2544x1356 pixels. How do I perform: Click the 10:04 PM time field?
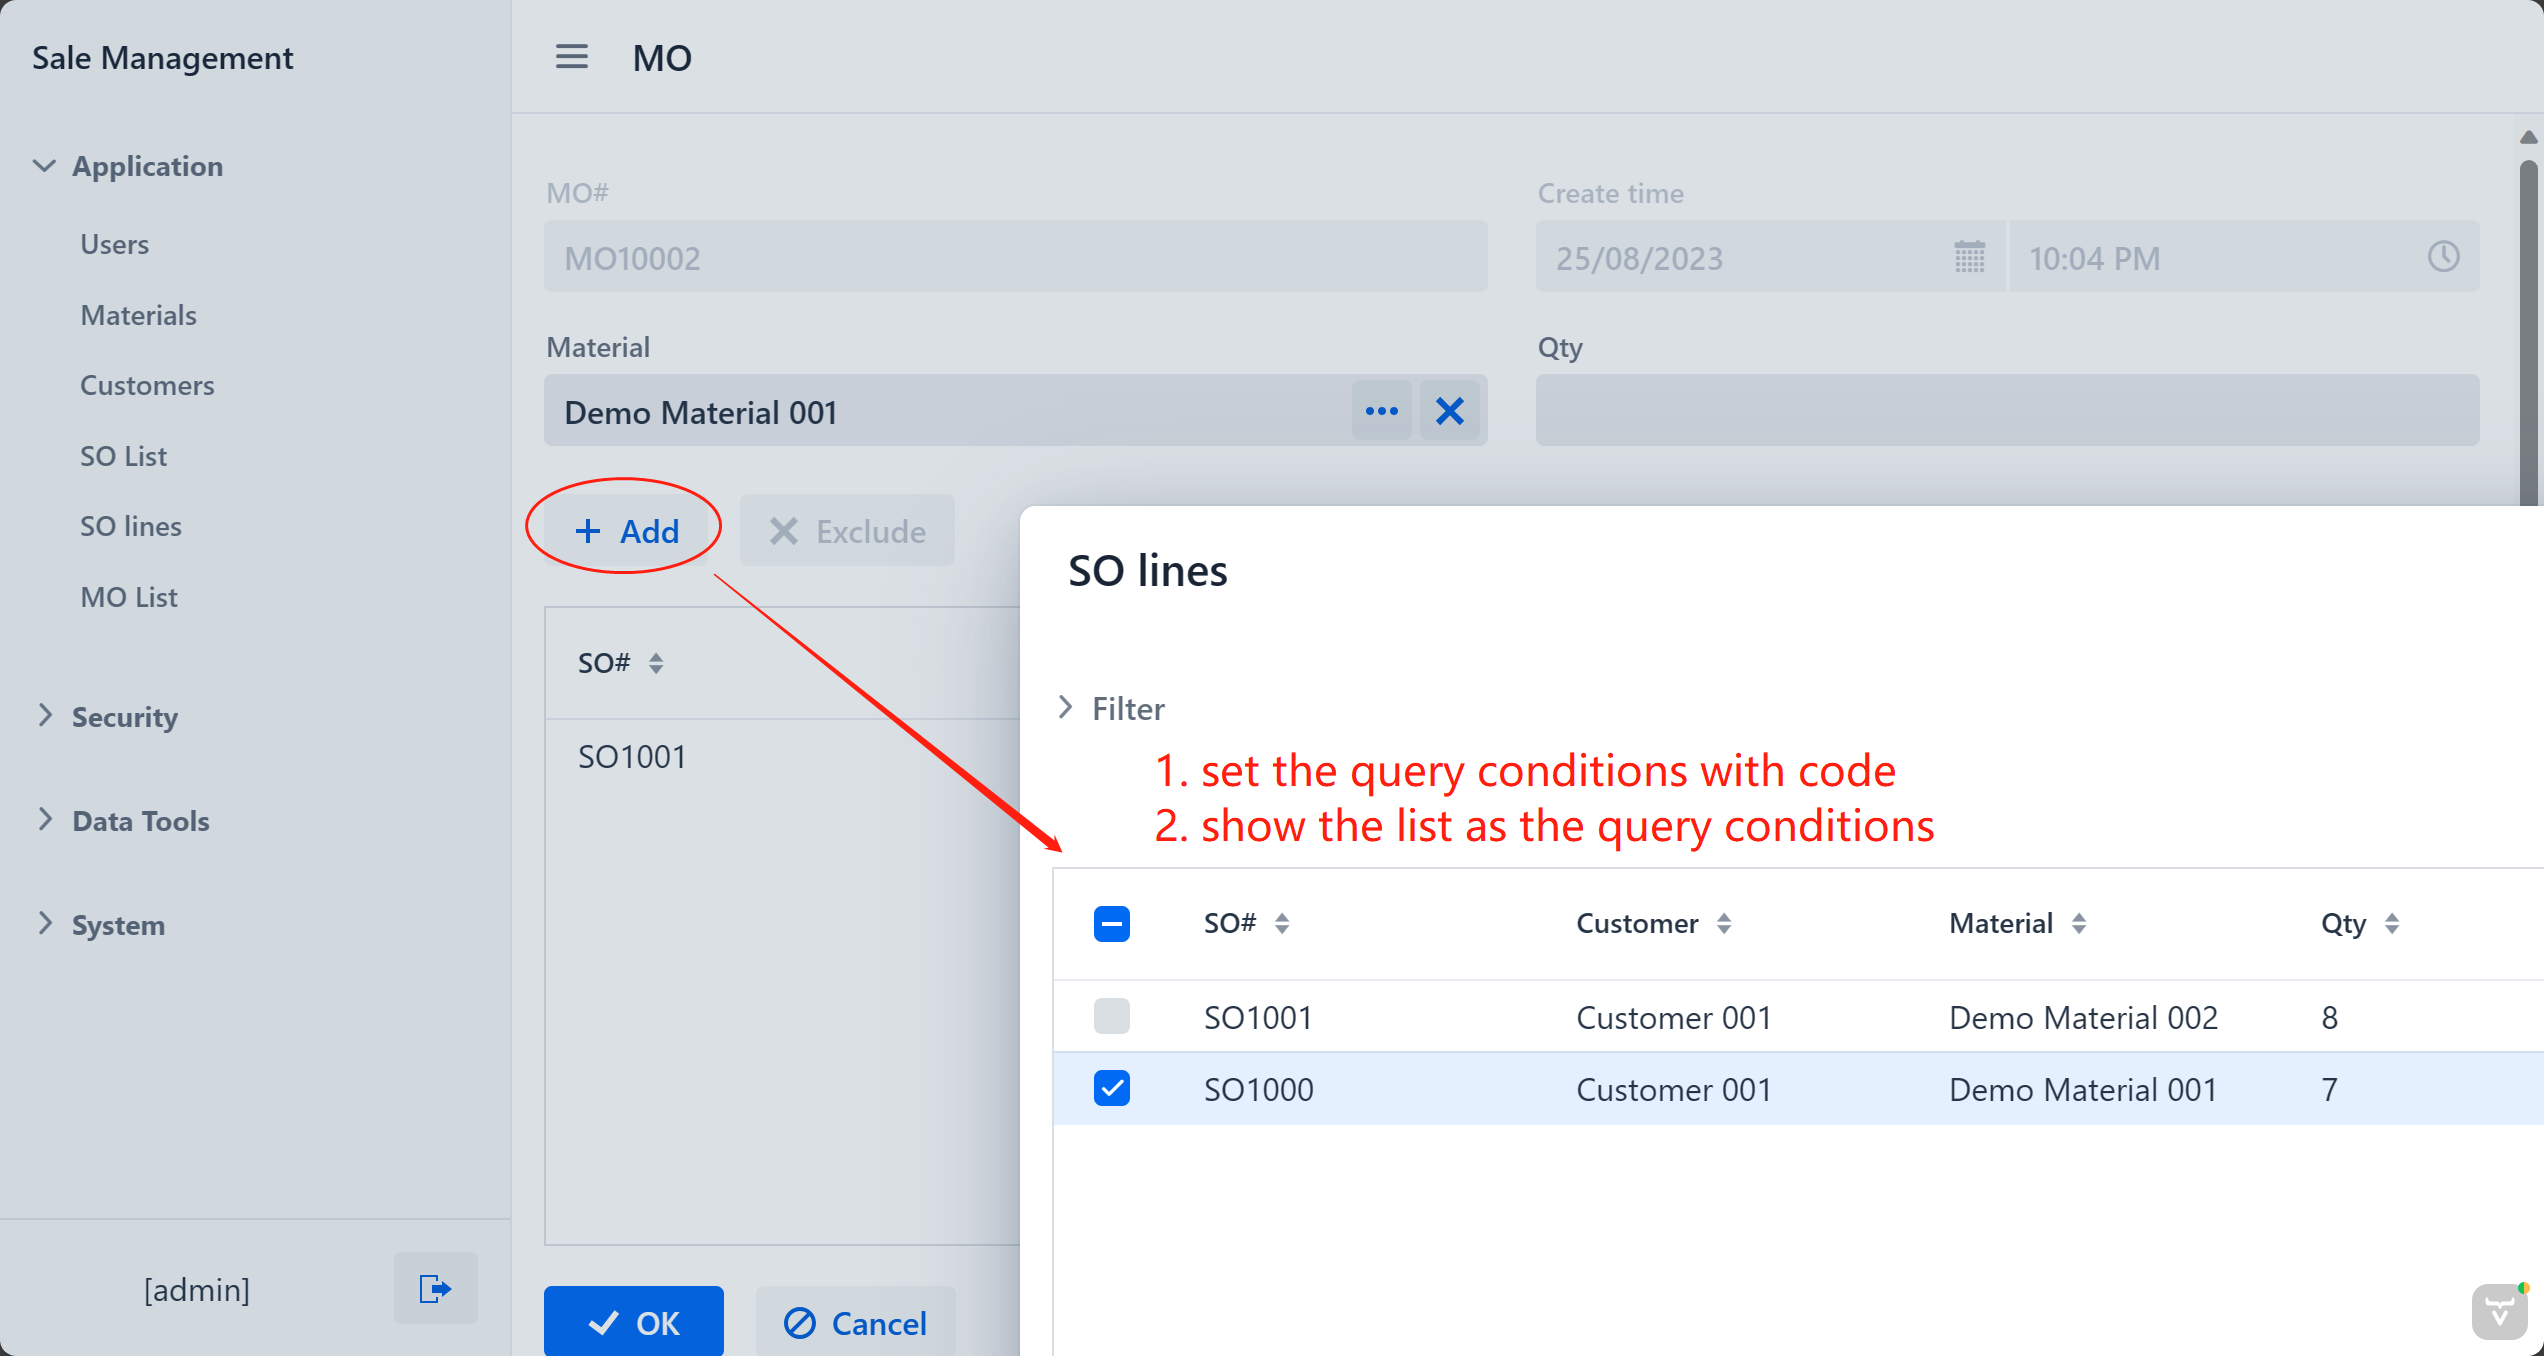pos(2244,257)
